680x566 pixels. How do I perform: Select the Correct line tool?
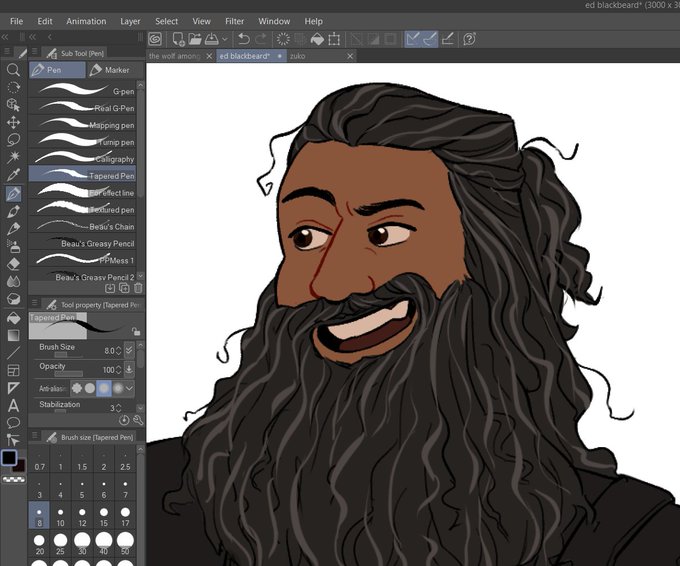(x=13, y=440)
